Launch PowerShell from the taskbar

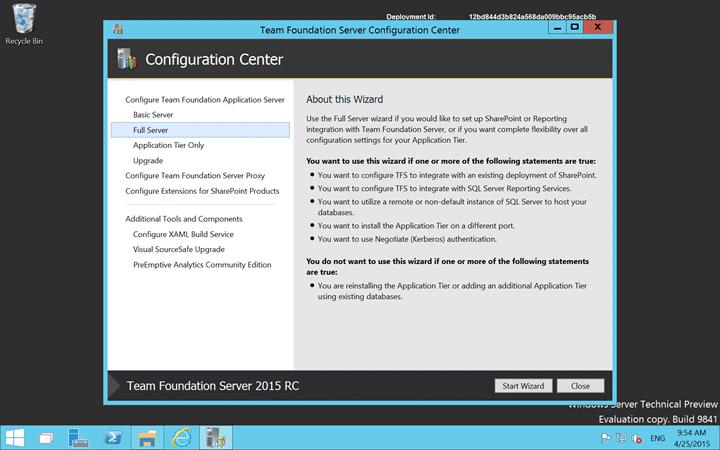(113, 438)
